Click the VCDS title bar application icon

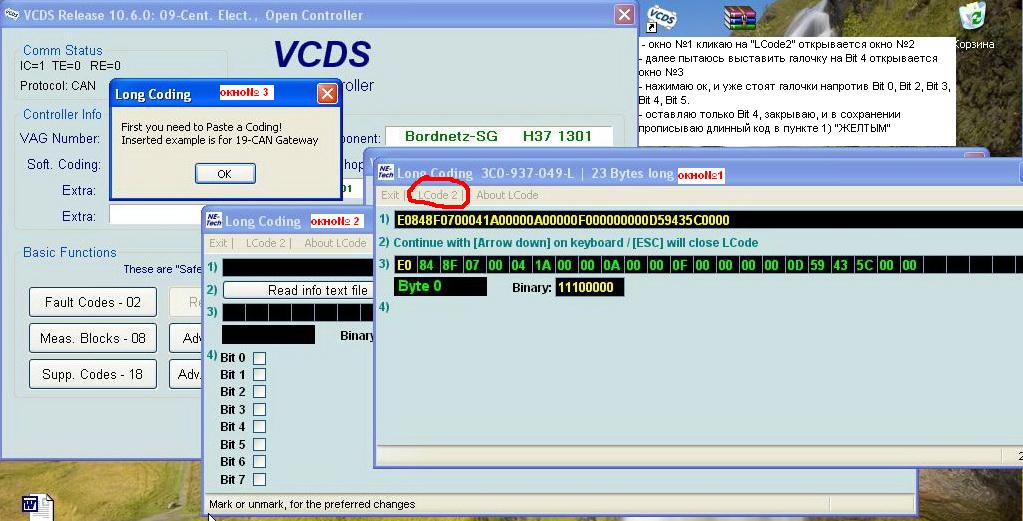pyautogui.click(x=12, y=14)
